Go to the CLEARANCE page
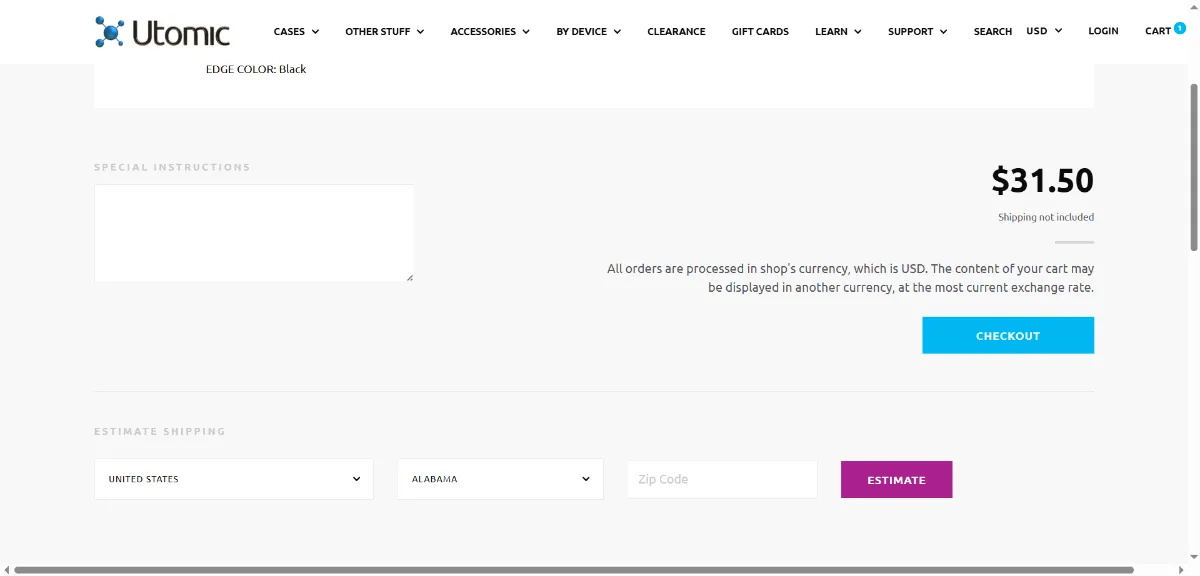 [x=676, y=31]
